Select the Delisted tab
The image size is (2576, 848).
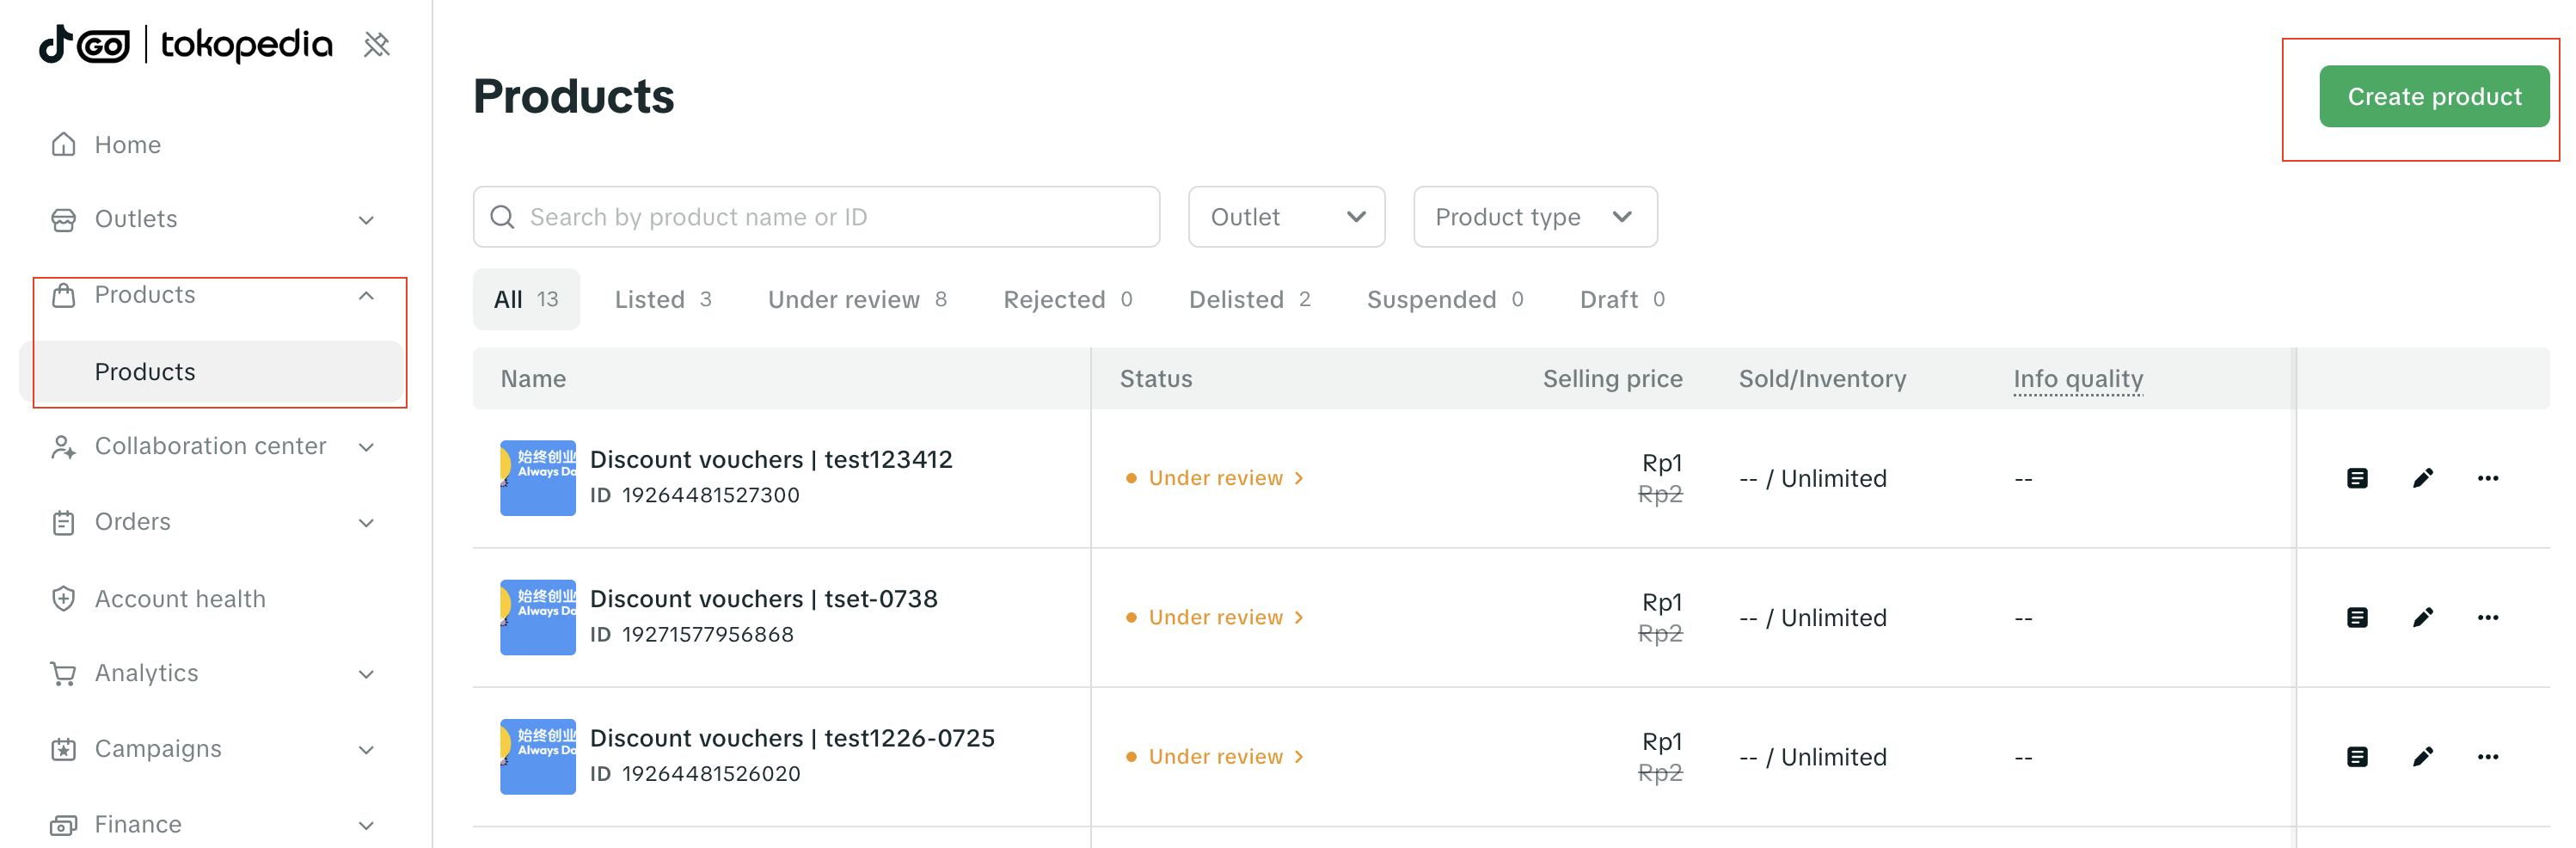(1248, 300)
